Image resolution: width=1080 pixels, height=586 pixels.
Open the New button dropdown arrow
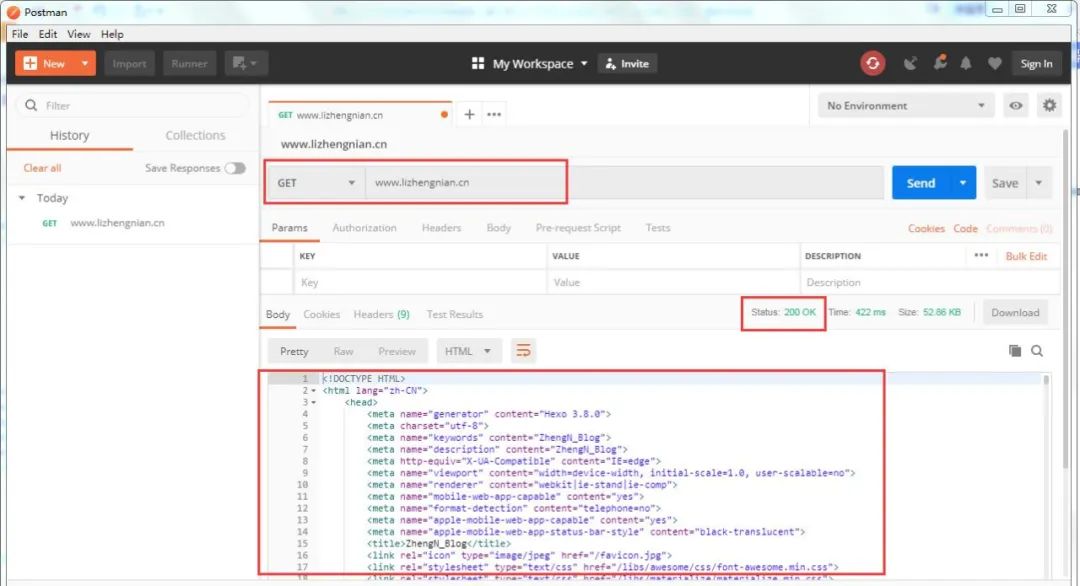[85, 63]
